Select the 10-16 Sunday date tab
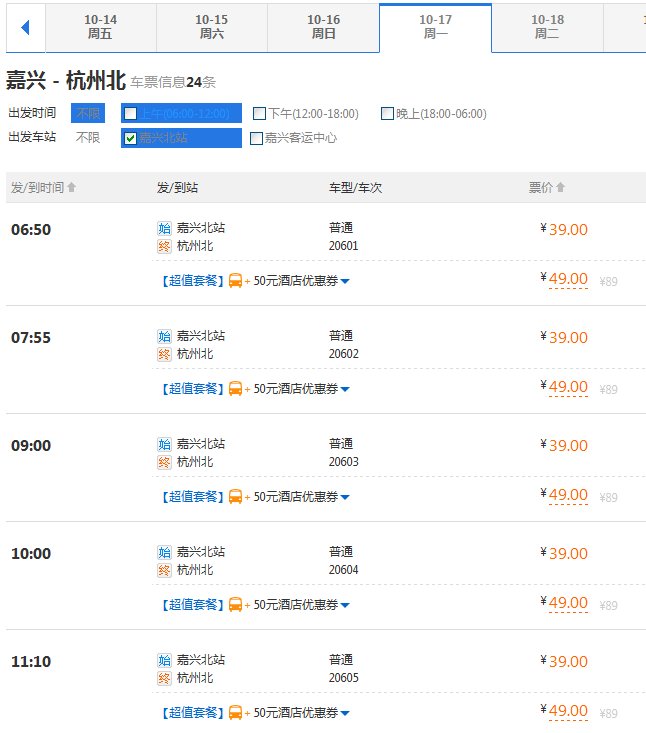Image resolution: width=646 pixels, height=733 pixels. pos(323,27)
